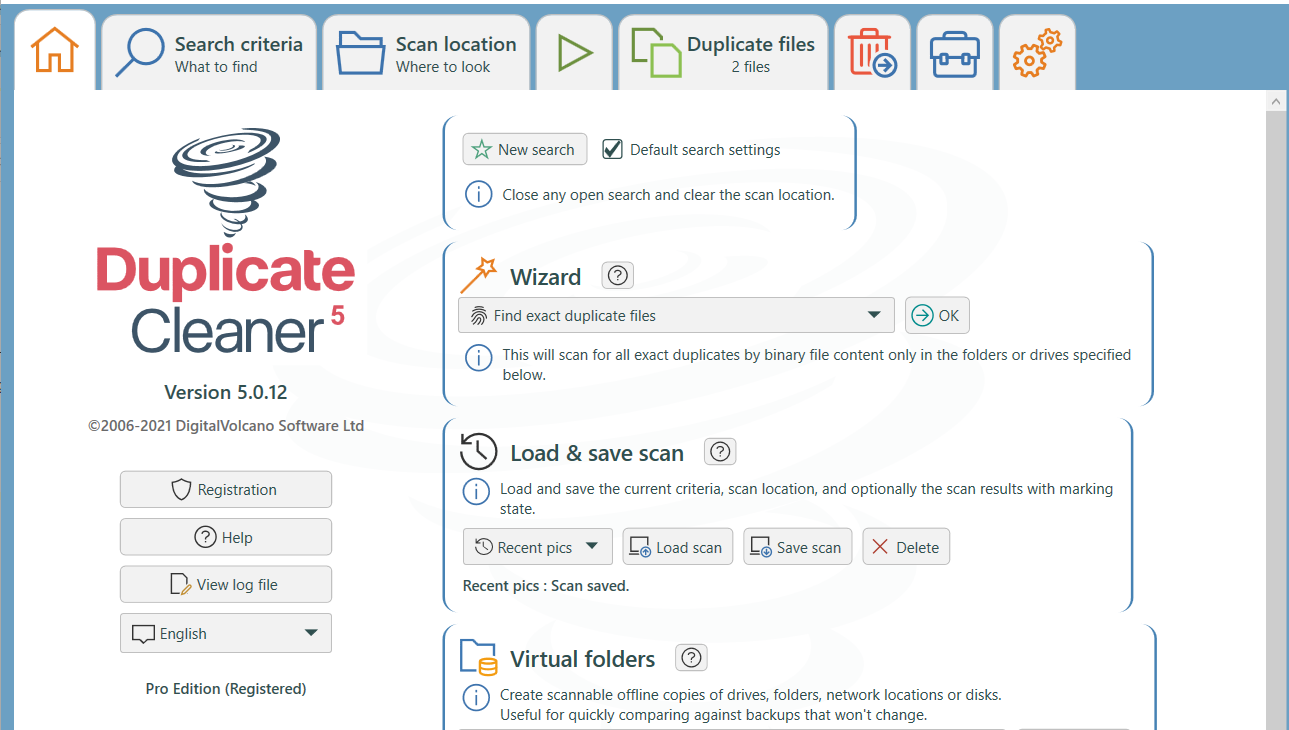Click the Recent pics : Scan saved status
The width and height of the screenshot is (1289, 730).
click(546, 586)
